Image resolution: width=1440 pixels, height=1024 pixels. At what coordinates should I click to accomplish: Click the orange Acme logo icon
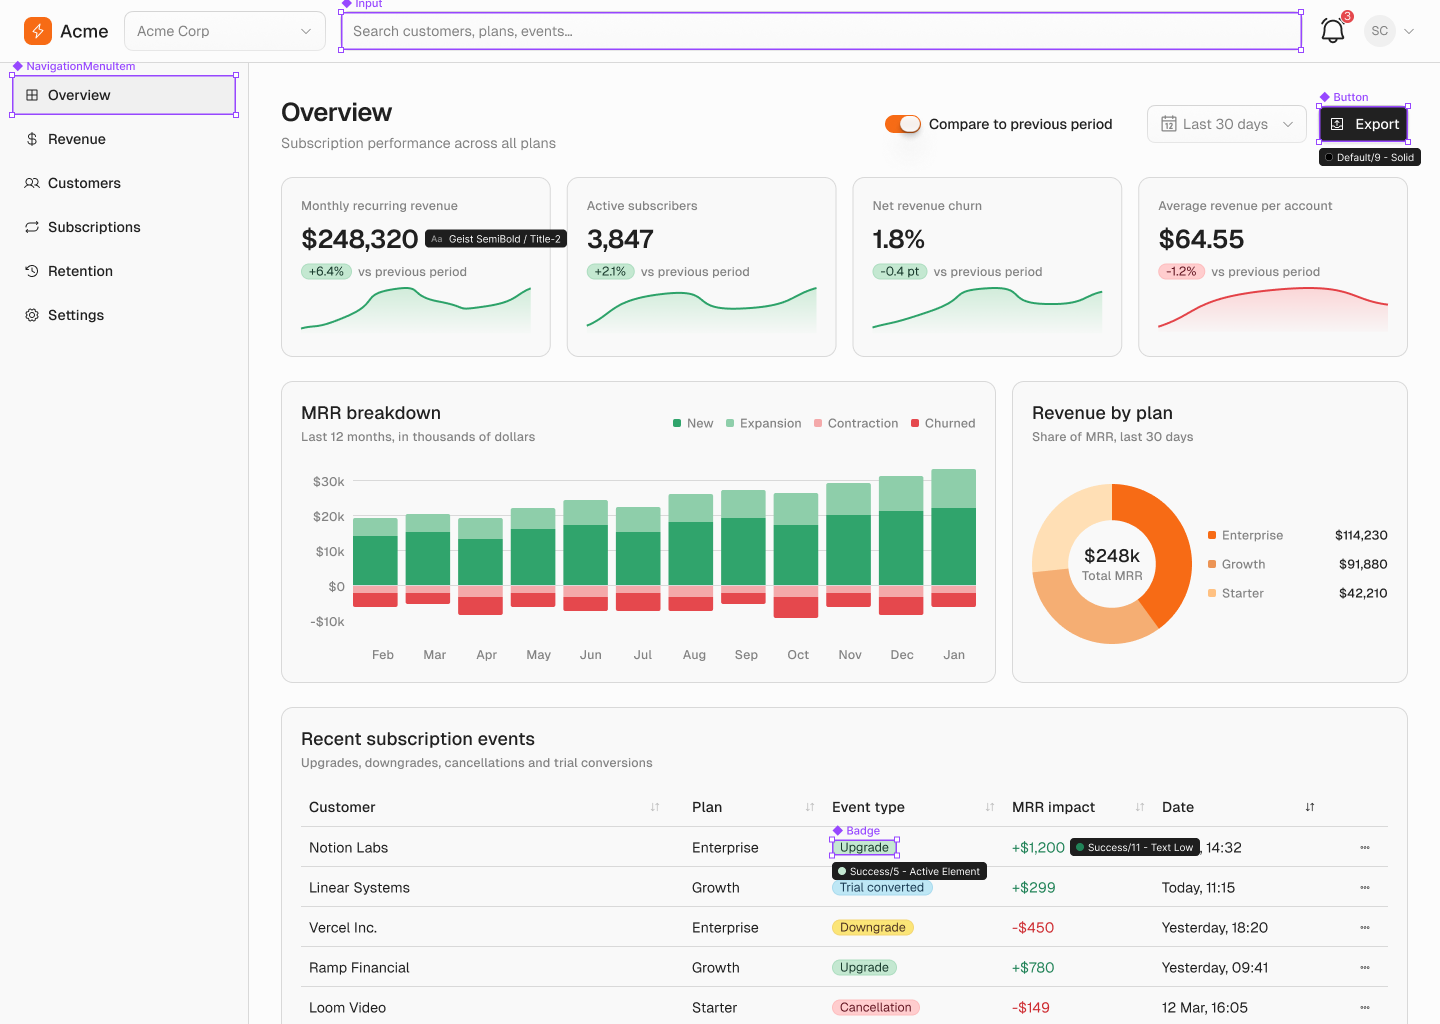(x=38, y=31)
